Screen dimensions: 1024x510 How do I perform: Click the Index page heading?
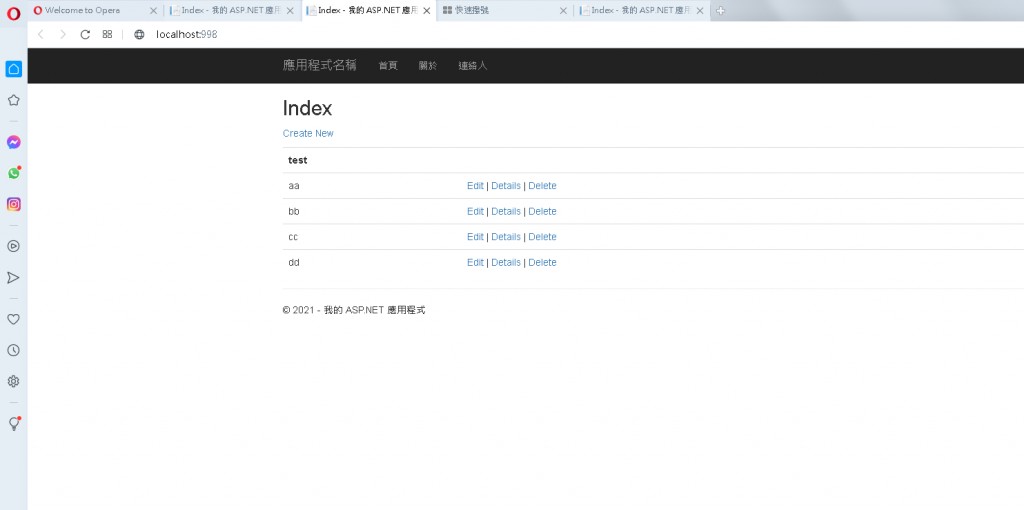[308, 108]
